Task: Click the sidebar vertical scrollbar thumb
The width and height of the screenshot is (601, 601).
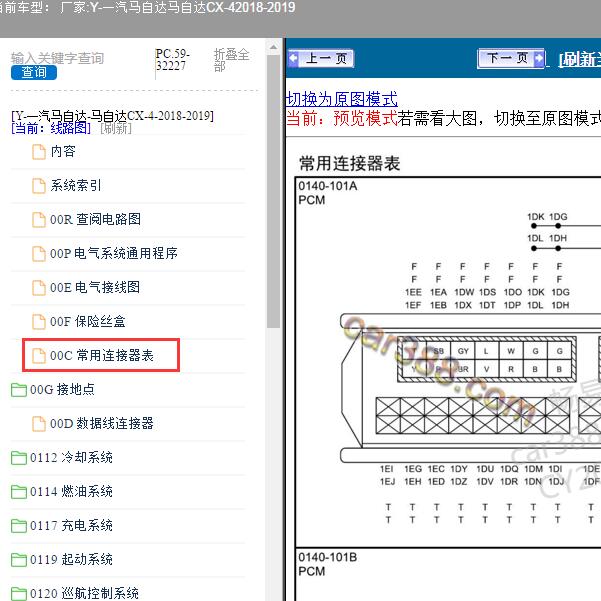Action: click(273, 192)
